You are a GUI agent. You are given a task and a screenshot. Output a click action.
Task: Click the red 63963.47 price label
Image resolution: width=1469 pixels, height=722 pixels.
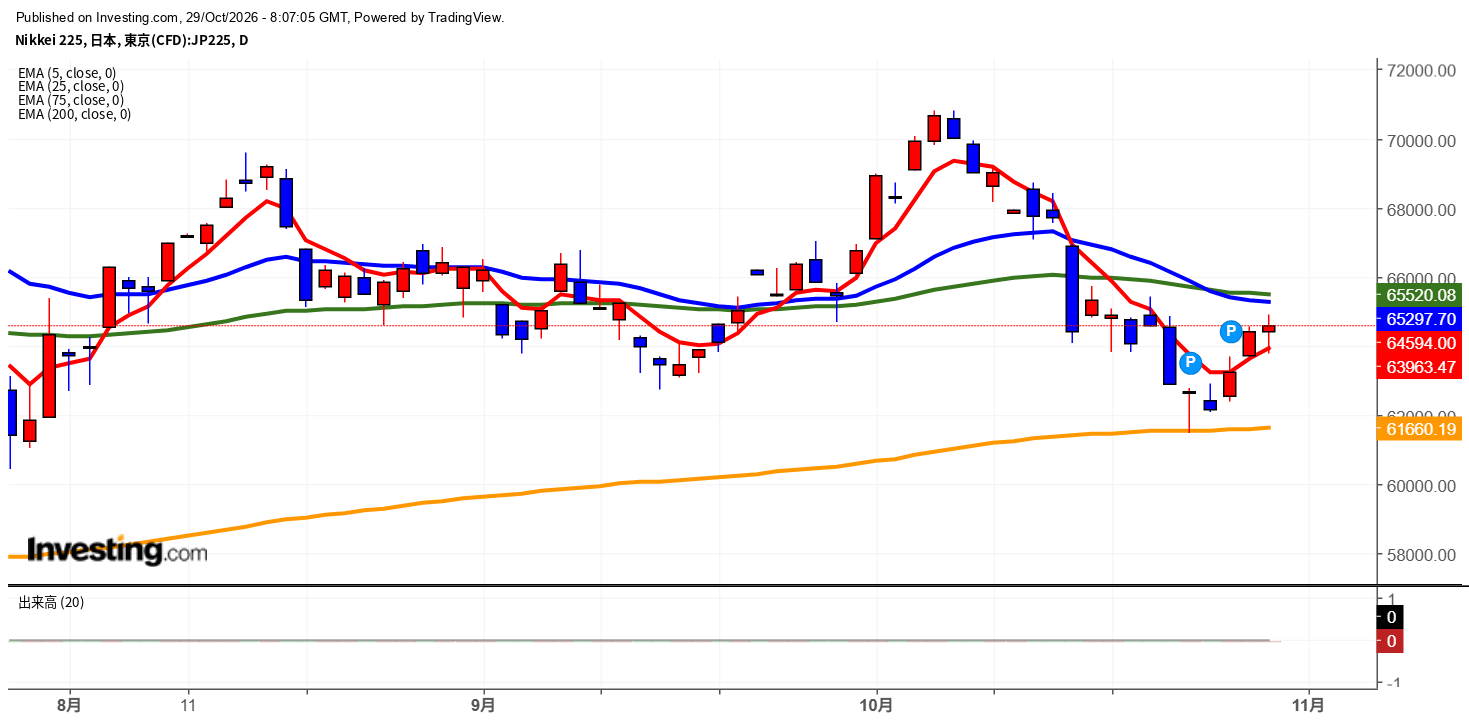tap(1420, 367)
